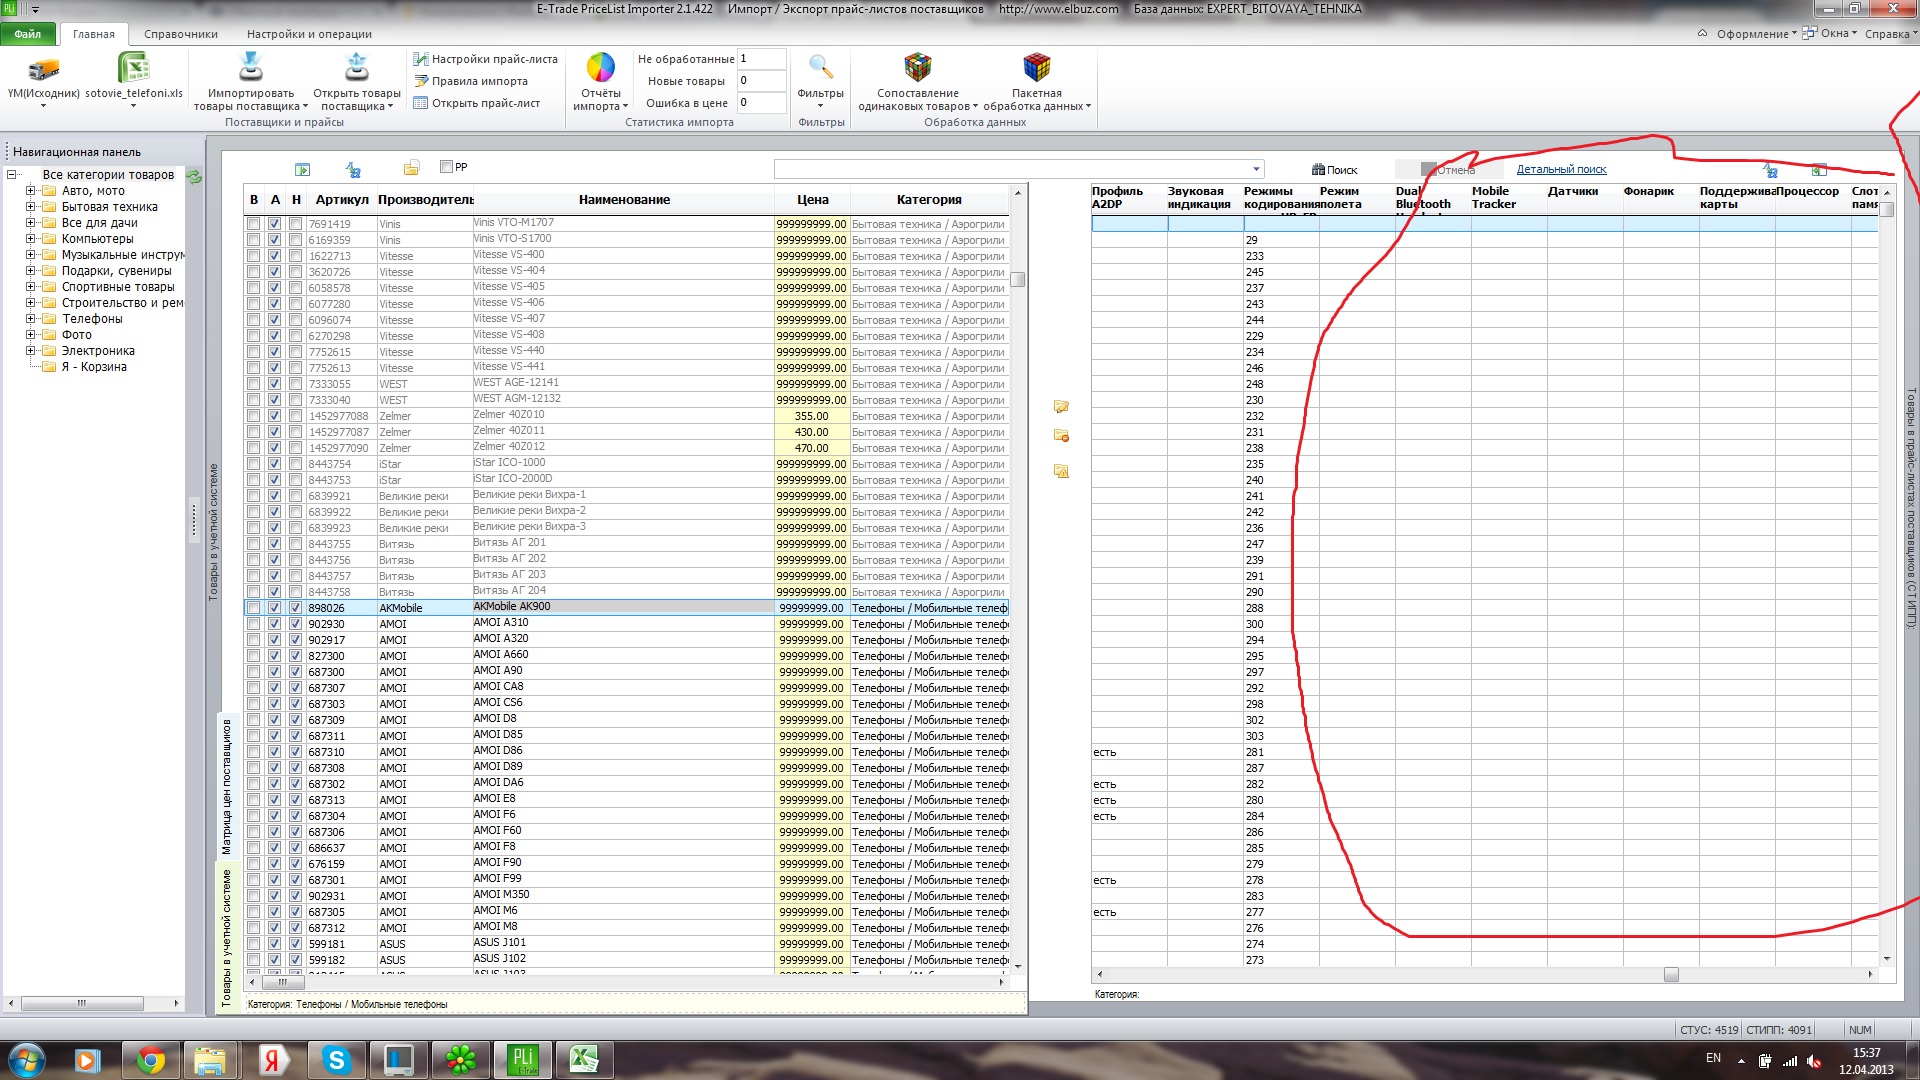The image size is (1920, 1080).
Task: Sort by the Артикул column header
Action: 342,200
